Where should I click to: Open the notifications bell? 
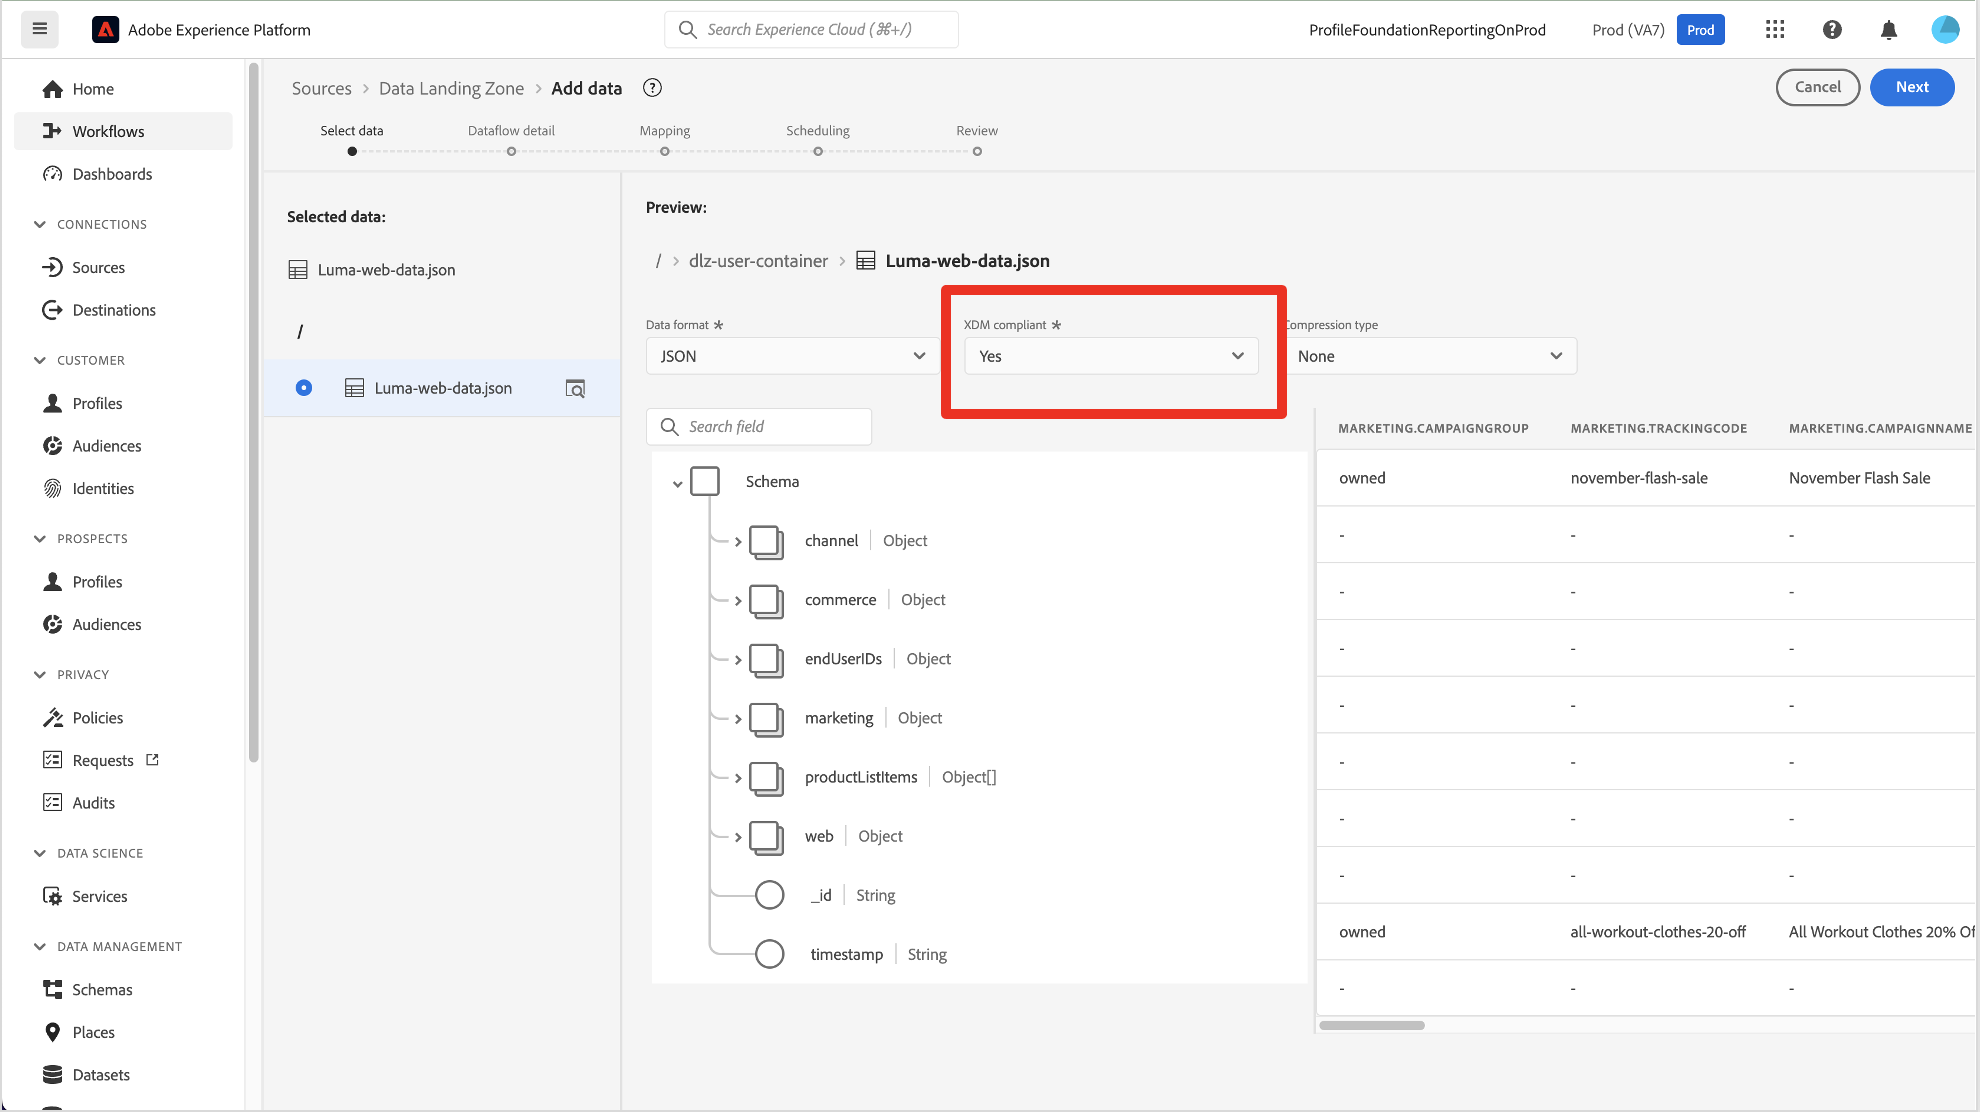pos(1888,30)
